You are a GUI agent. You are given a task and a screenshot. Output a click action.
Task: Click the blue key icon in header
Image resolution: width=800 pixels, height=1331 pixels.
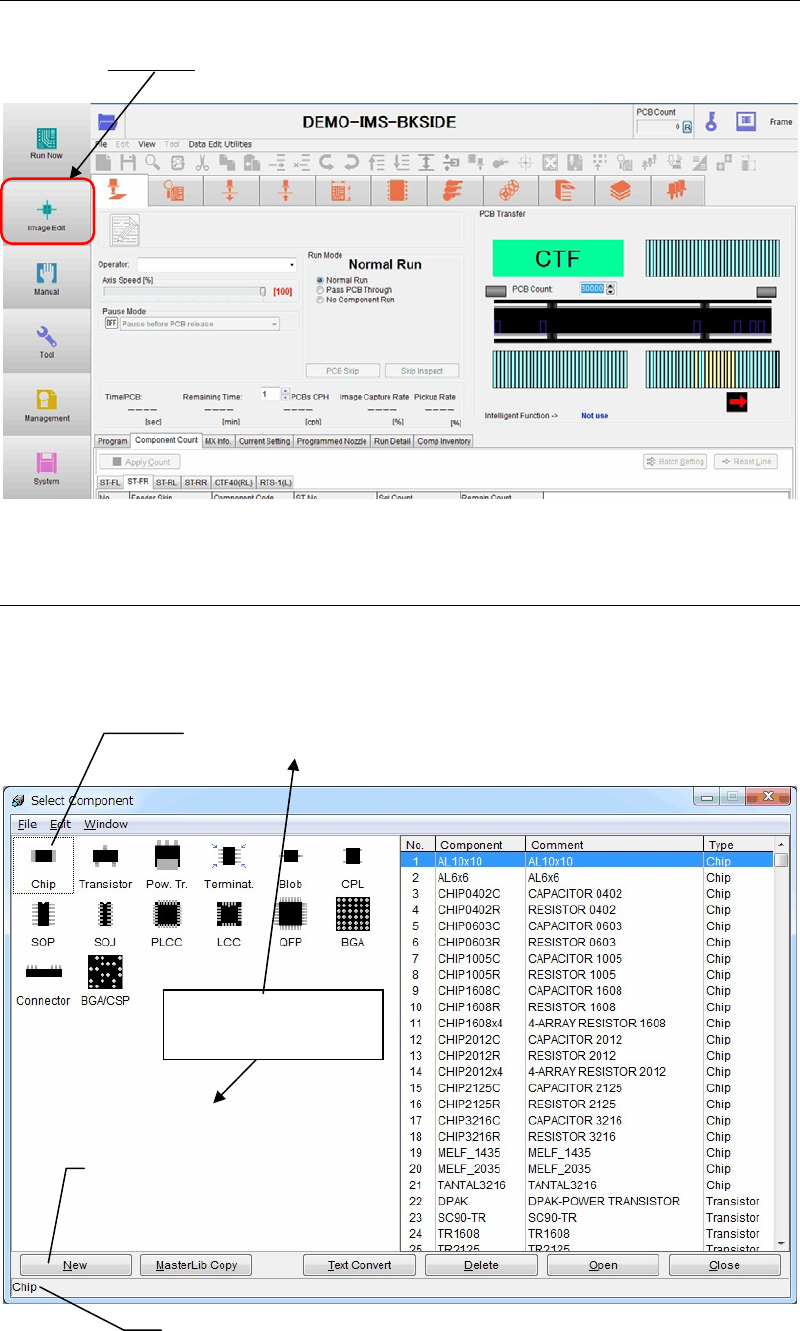(x=712, y=121)
